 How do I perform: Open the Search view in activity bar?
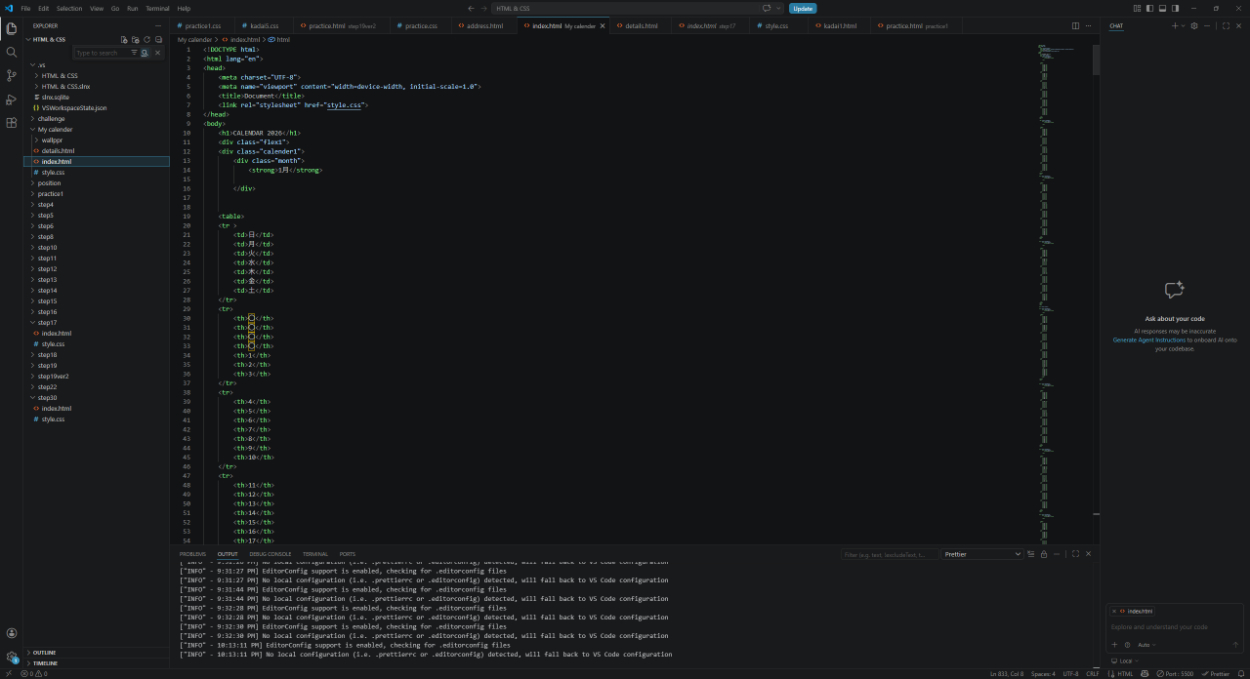(12, 52)
